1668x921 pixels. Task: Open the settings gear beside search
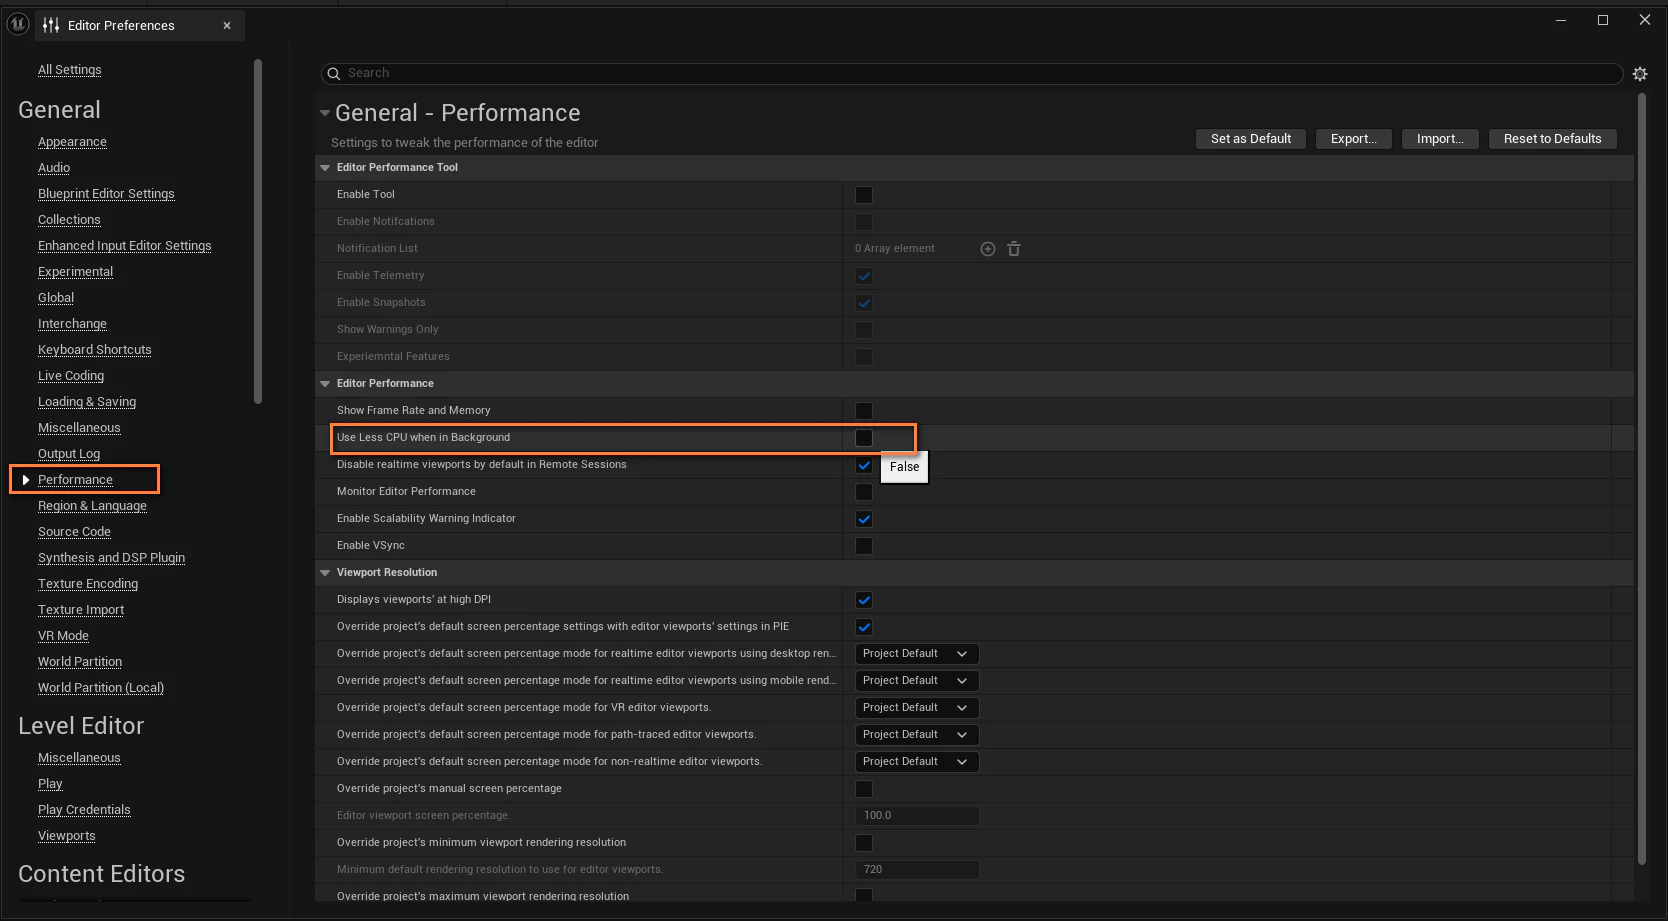tap(1640, 74)
